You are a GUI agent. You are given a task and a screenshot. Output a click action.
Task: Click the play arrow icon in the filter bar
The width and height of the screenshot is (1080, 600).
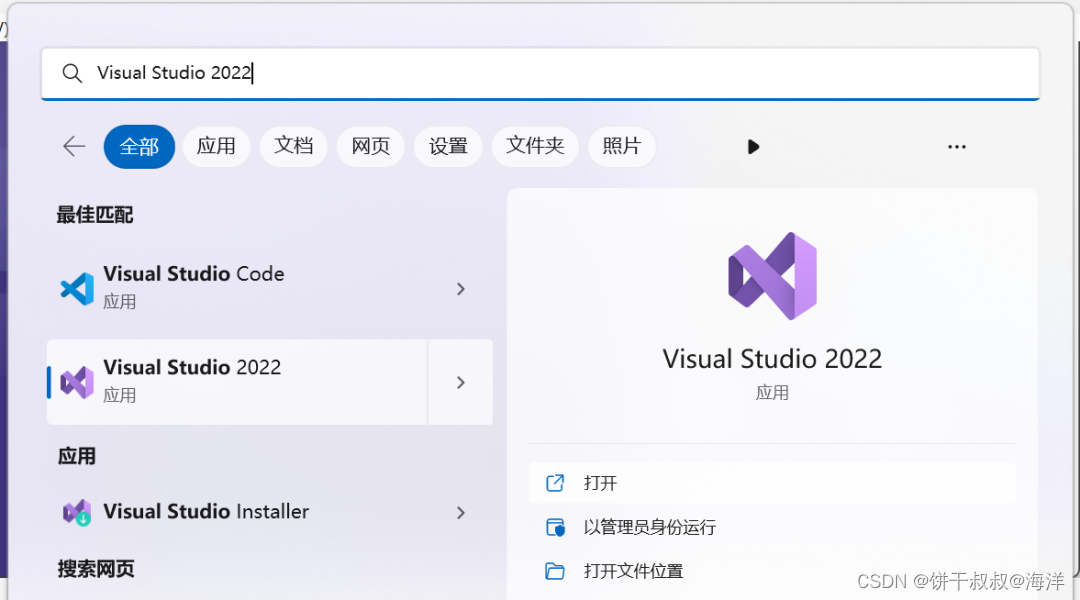[x=753, y=146]
